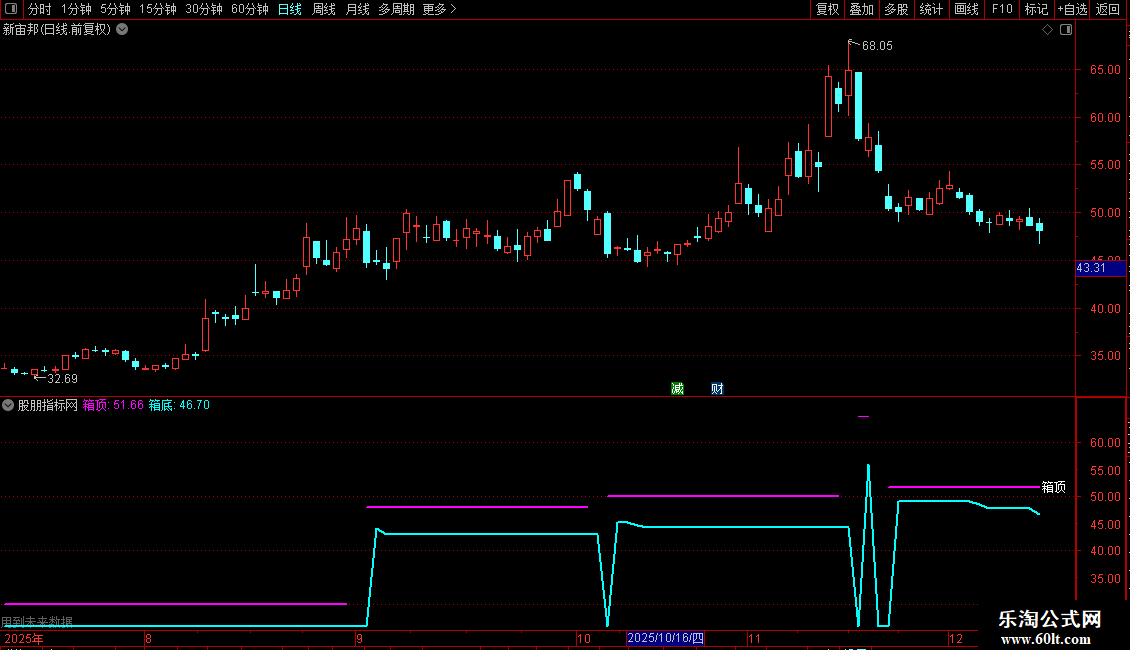Open F10 company information
This screenshot has width=1130, height=650.
click(x=1002, y=9)
